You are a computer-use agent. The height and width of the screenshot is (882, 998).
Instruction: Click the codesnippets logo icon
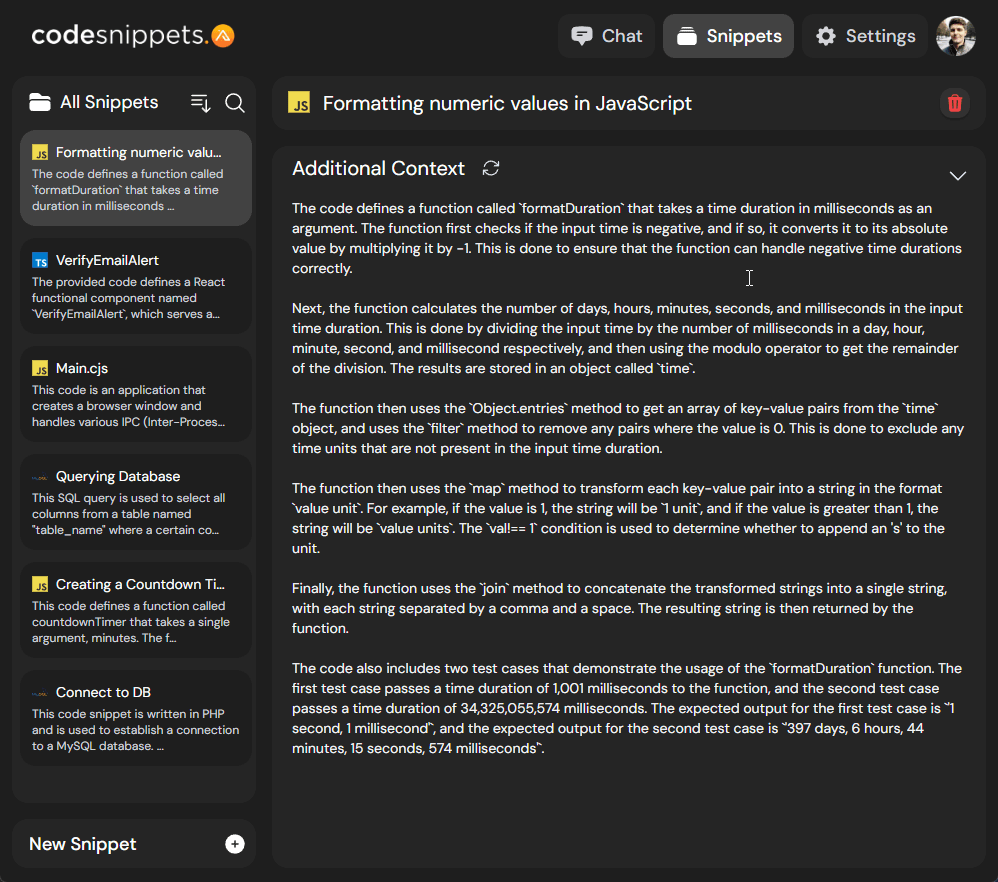click(223, 36)
